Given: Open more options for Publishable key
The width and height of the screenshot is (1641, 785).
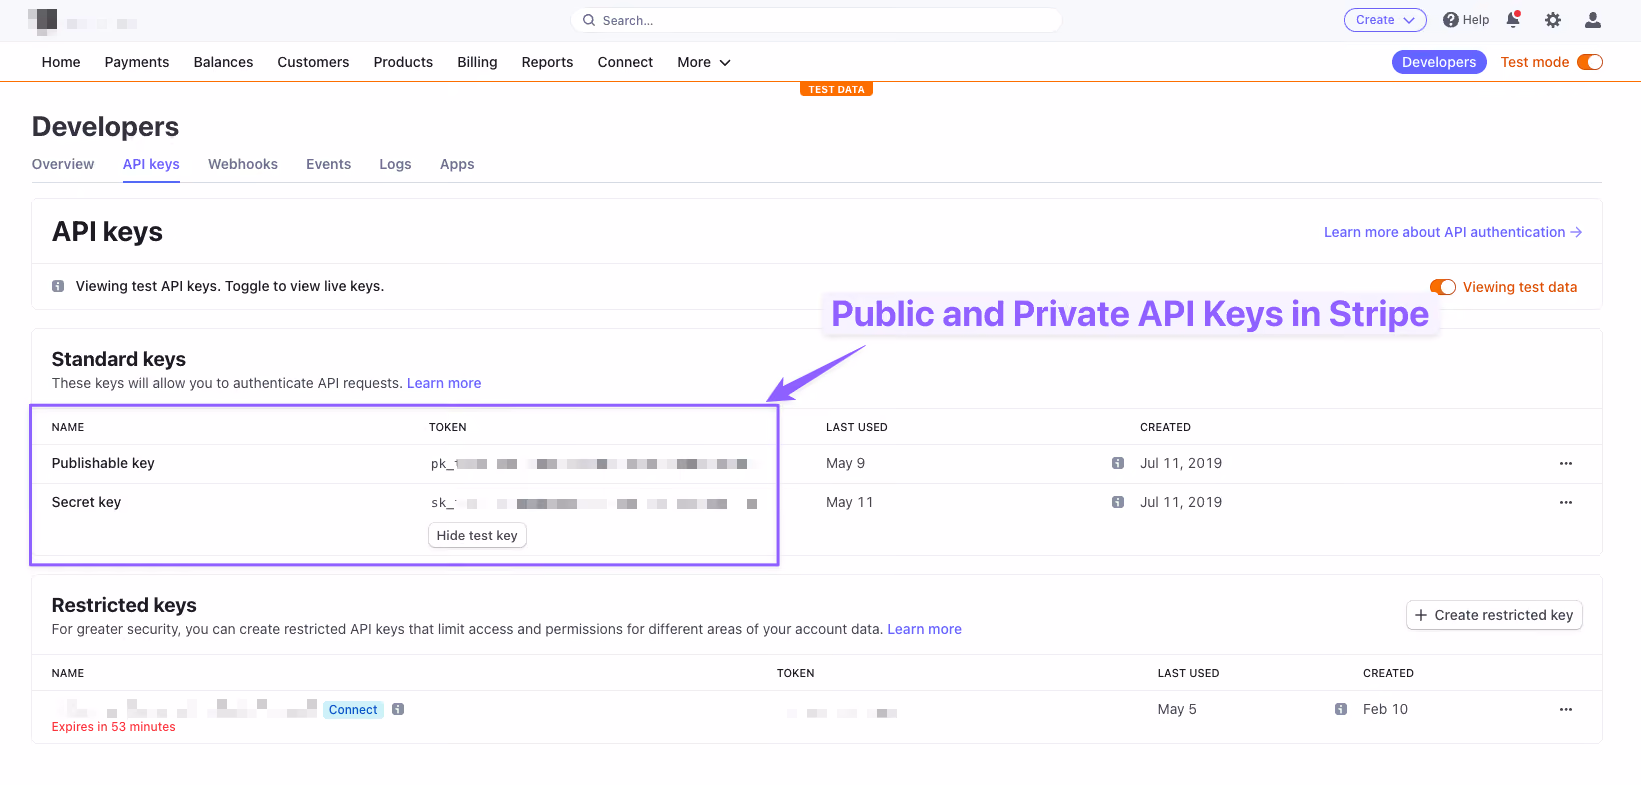Looking at the screenshot, I should [1566, 463].
